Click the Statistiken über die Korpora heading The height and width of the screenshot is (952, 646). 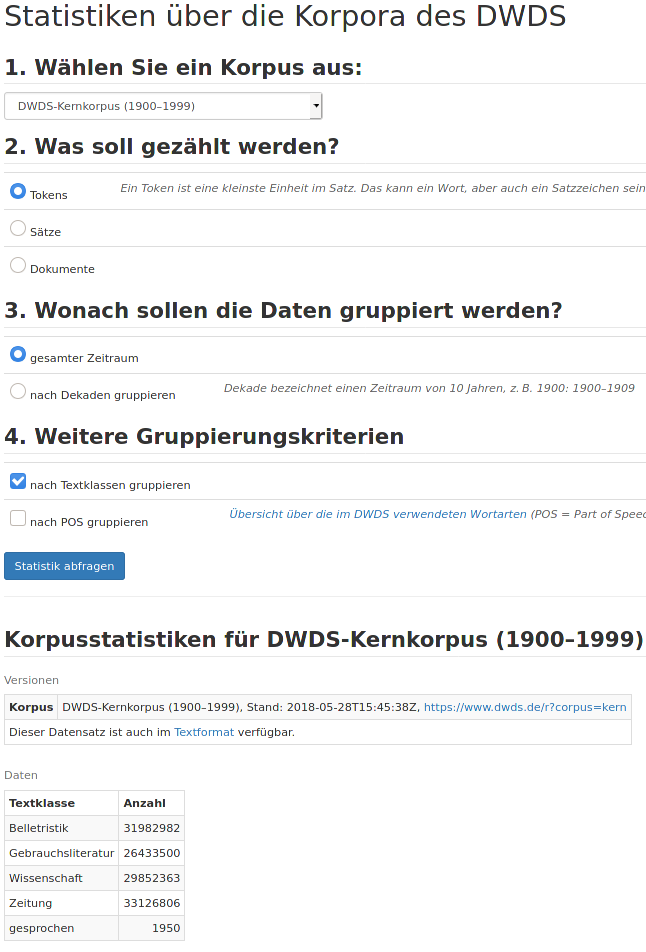click(x=285, y=16)
